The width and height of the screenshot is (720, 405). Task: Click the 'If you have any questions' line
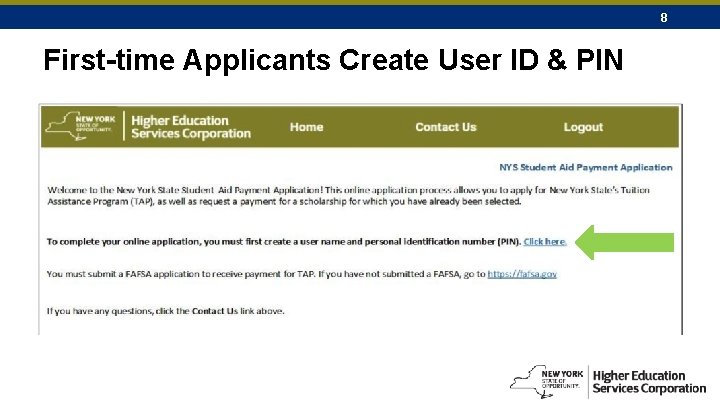click(x=165, y=311)
